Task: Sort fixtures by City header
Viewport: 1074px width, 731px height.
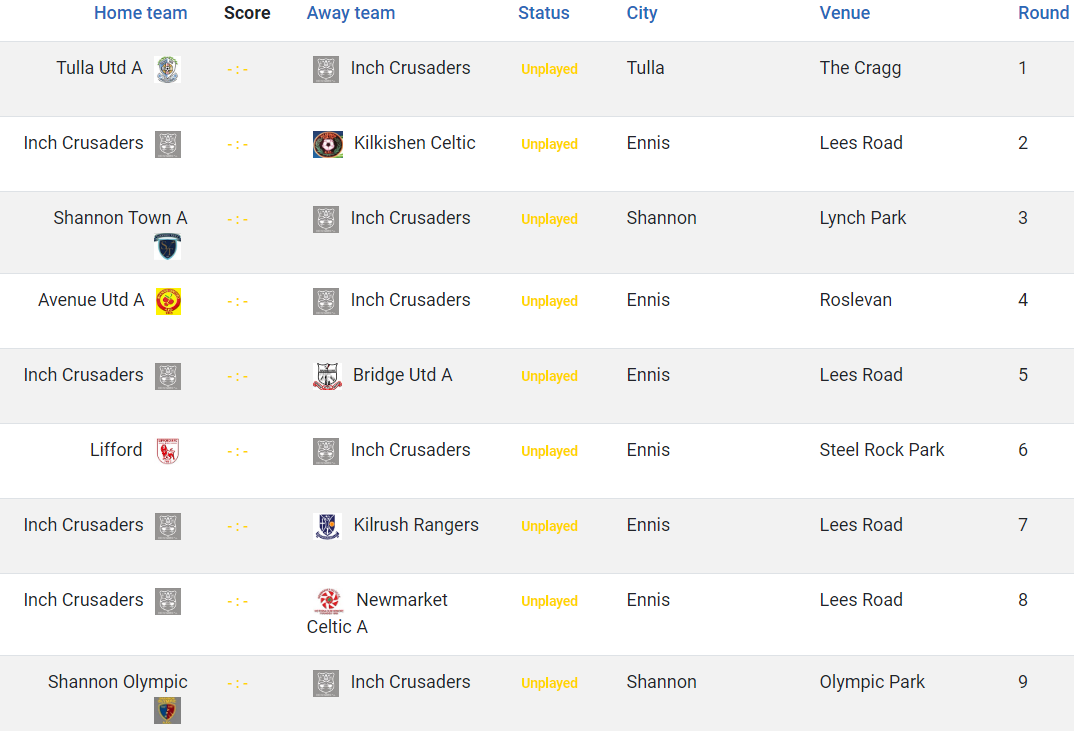Action: pyautogui.click(x=642, y=13)
